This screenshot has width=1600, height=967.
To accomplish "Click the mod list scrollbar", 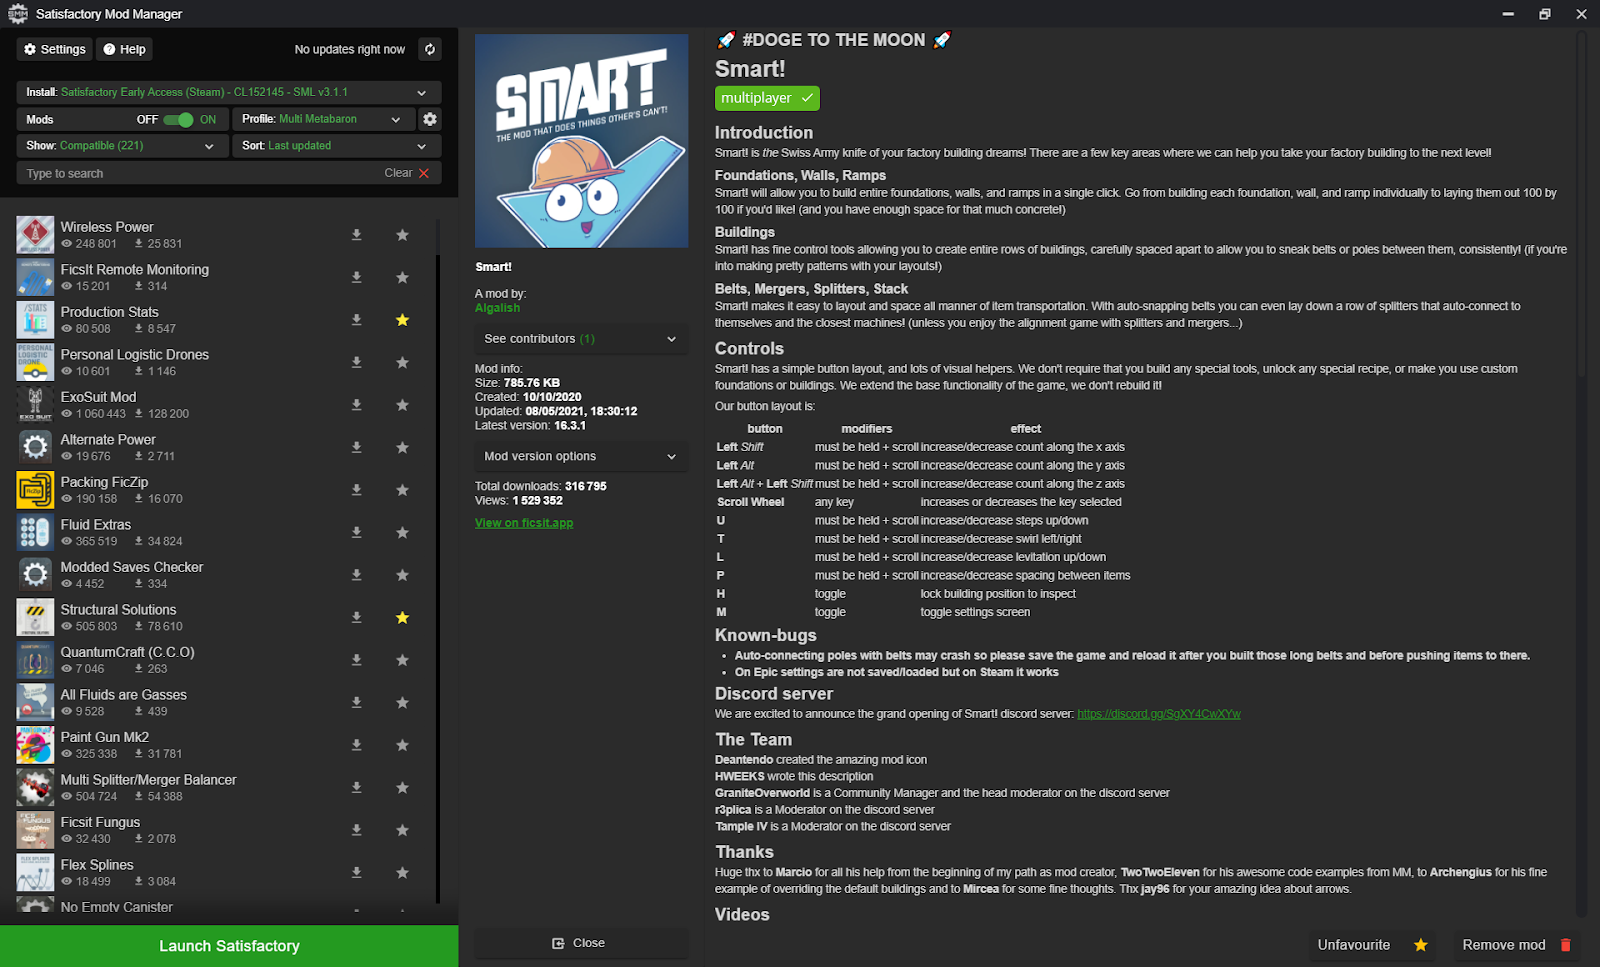I will (437, 580).
